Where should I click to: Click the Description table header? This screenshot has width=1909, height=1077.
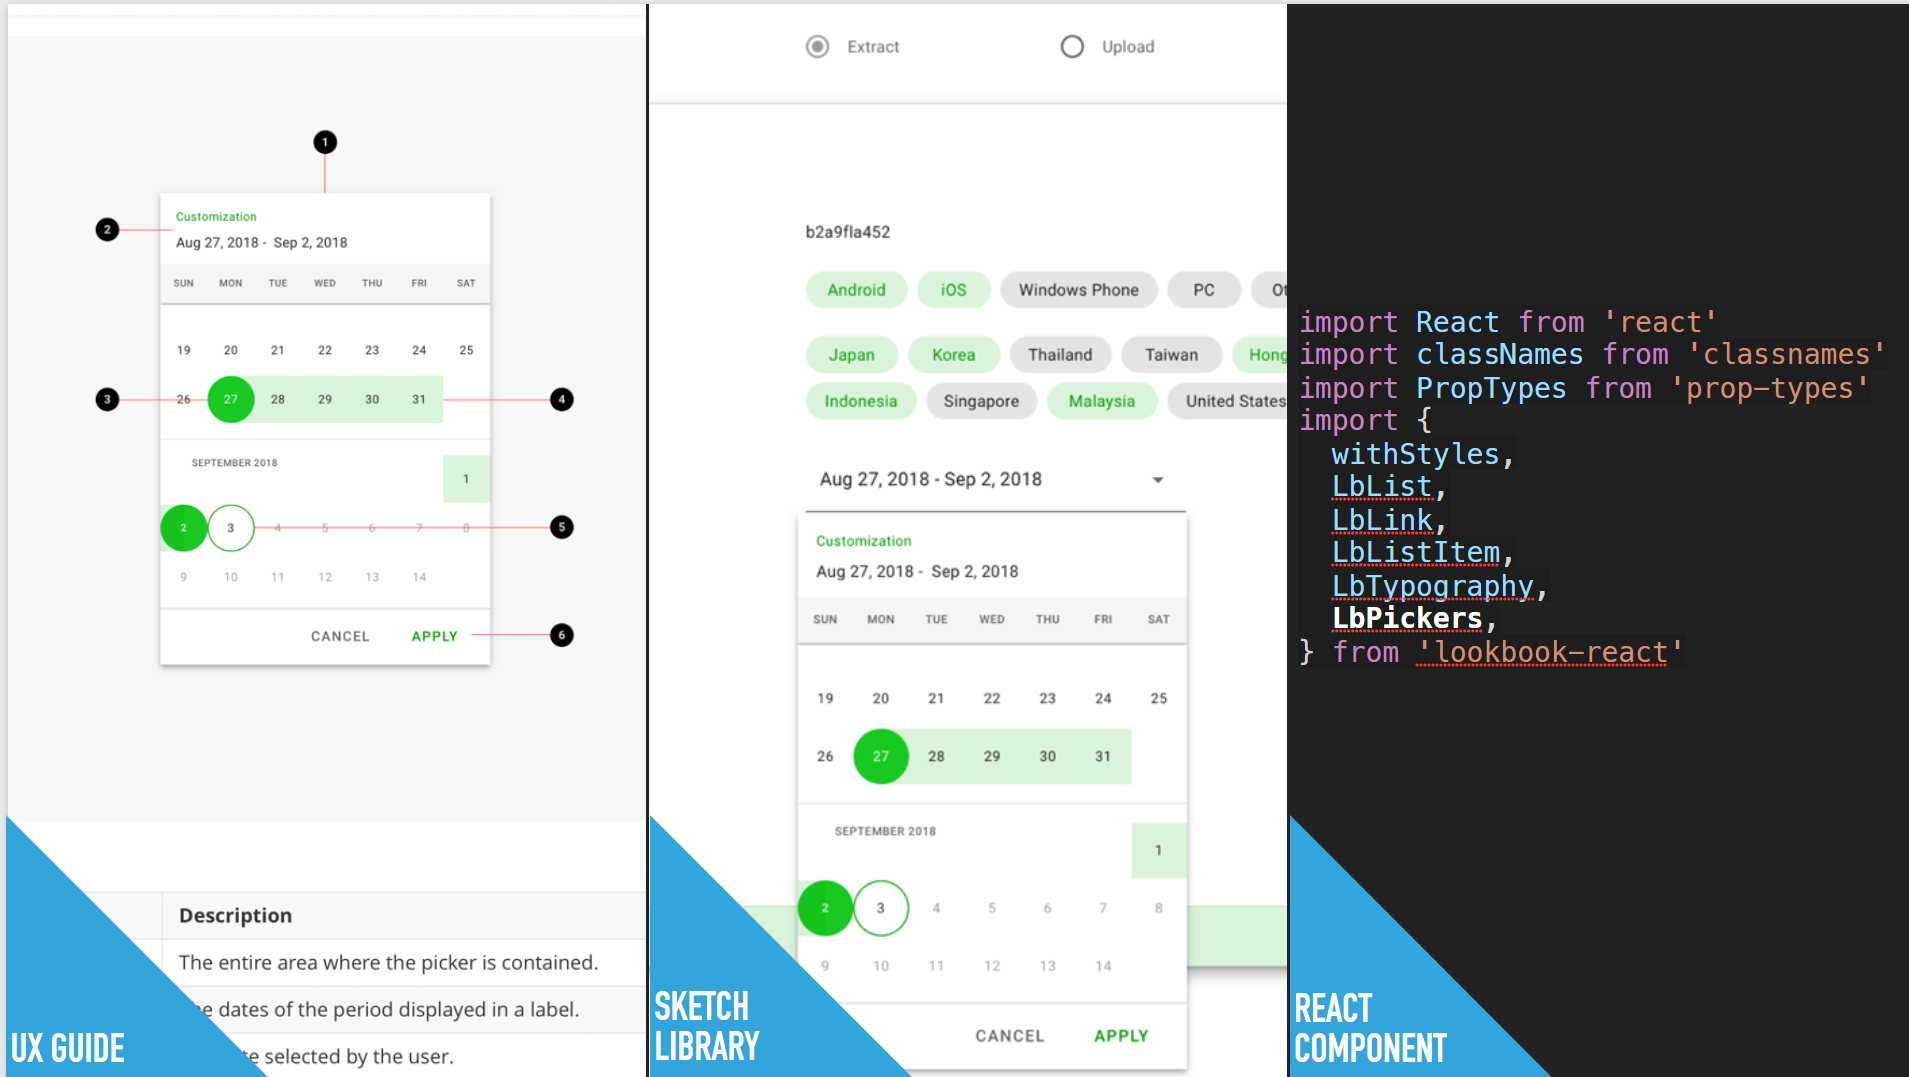(235, 916)
